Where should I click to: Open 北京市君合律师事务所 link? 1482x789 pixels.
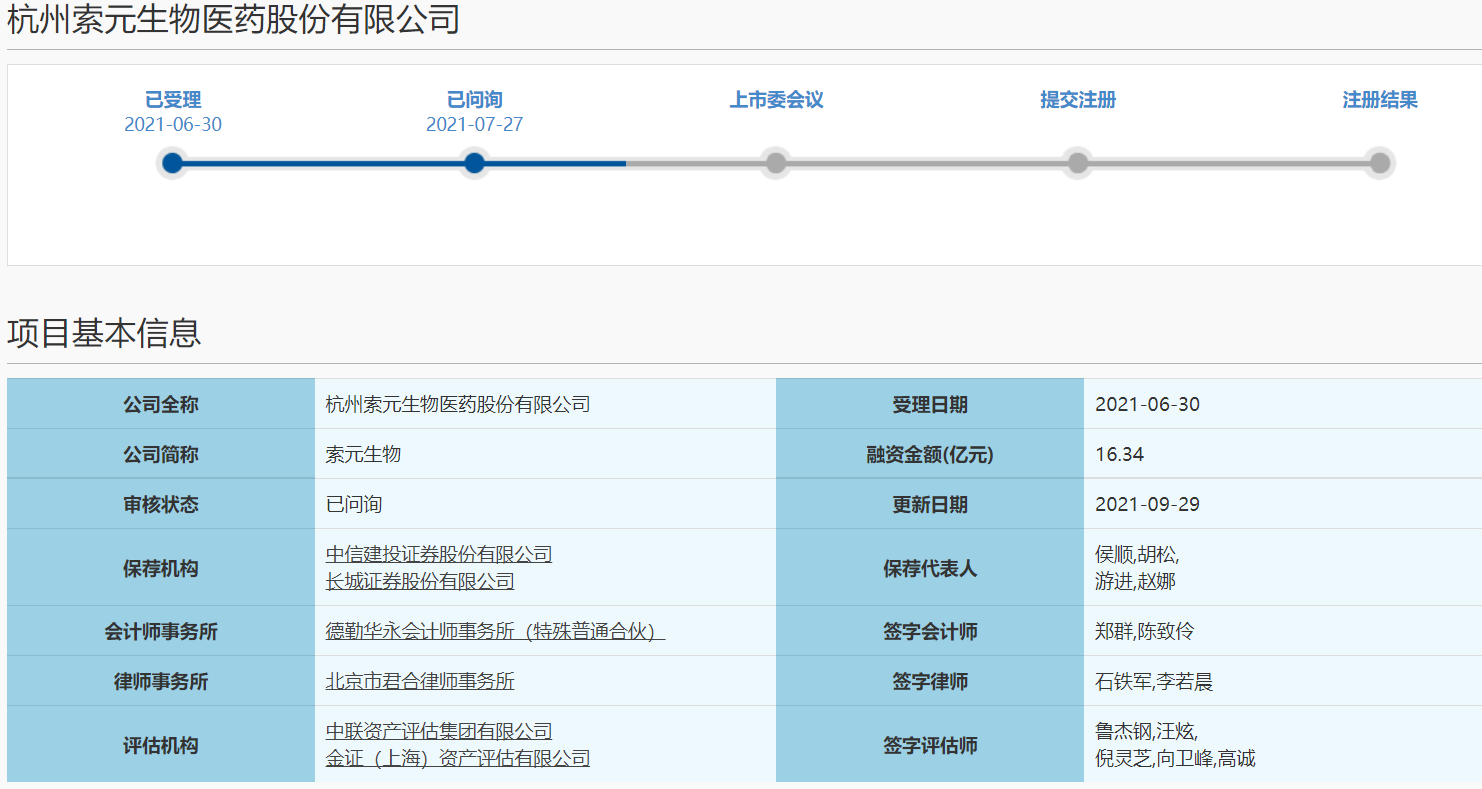tap(420, 681)
